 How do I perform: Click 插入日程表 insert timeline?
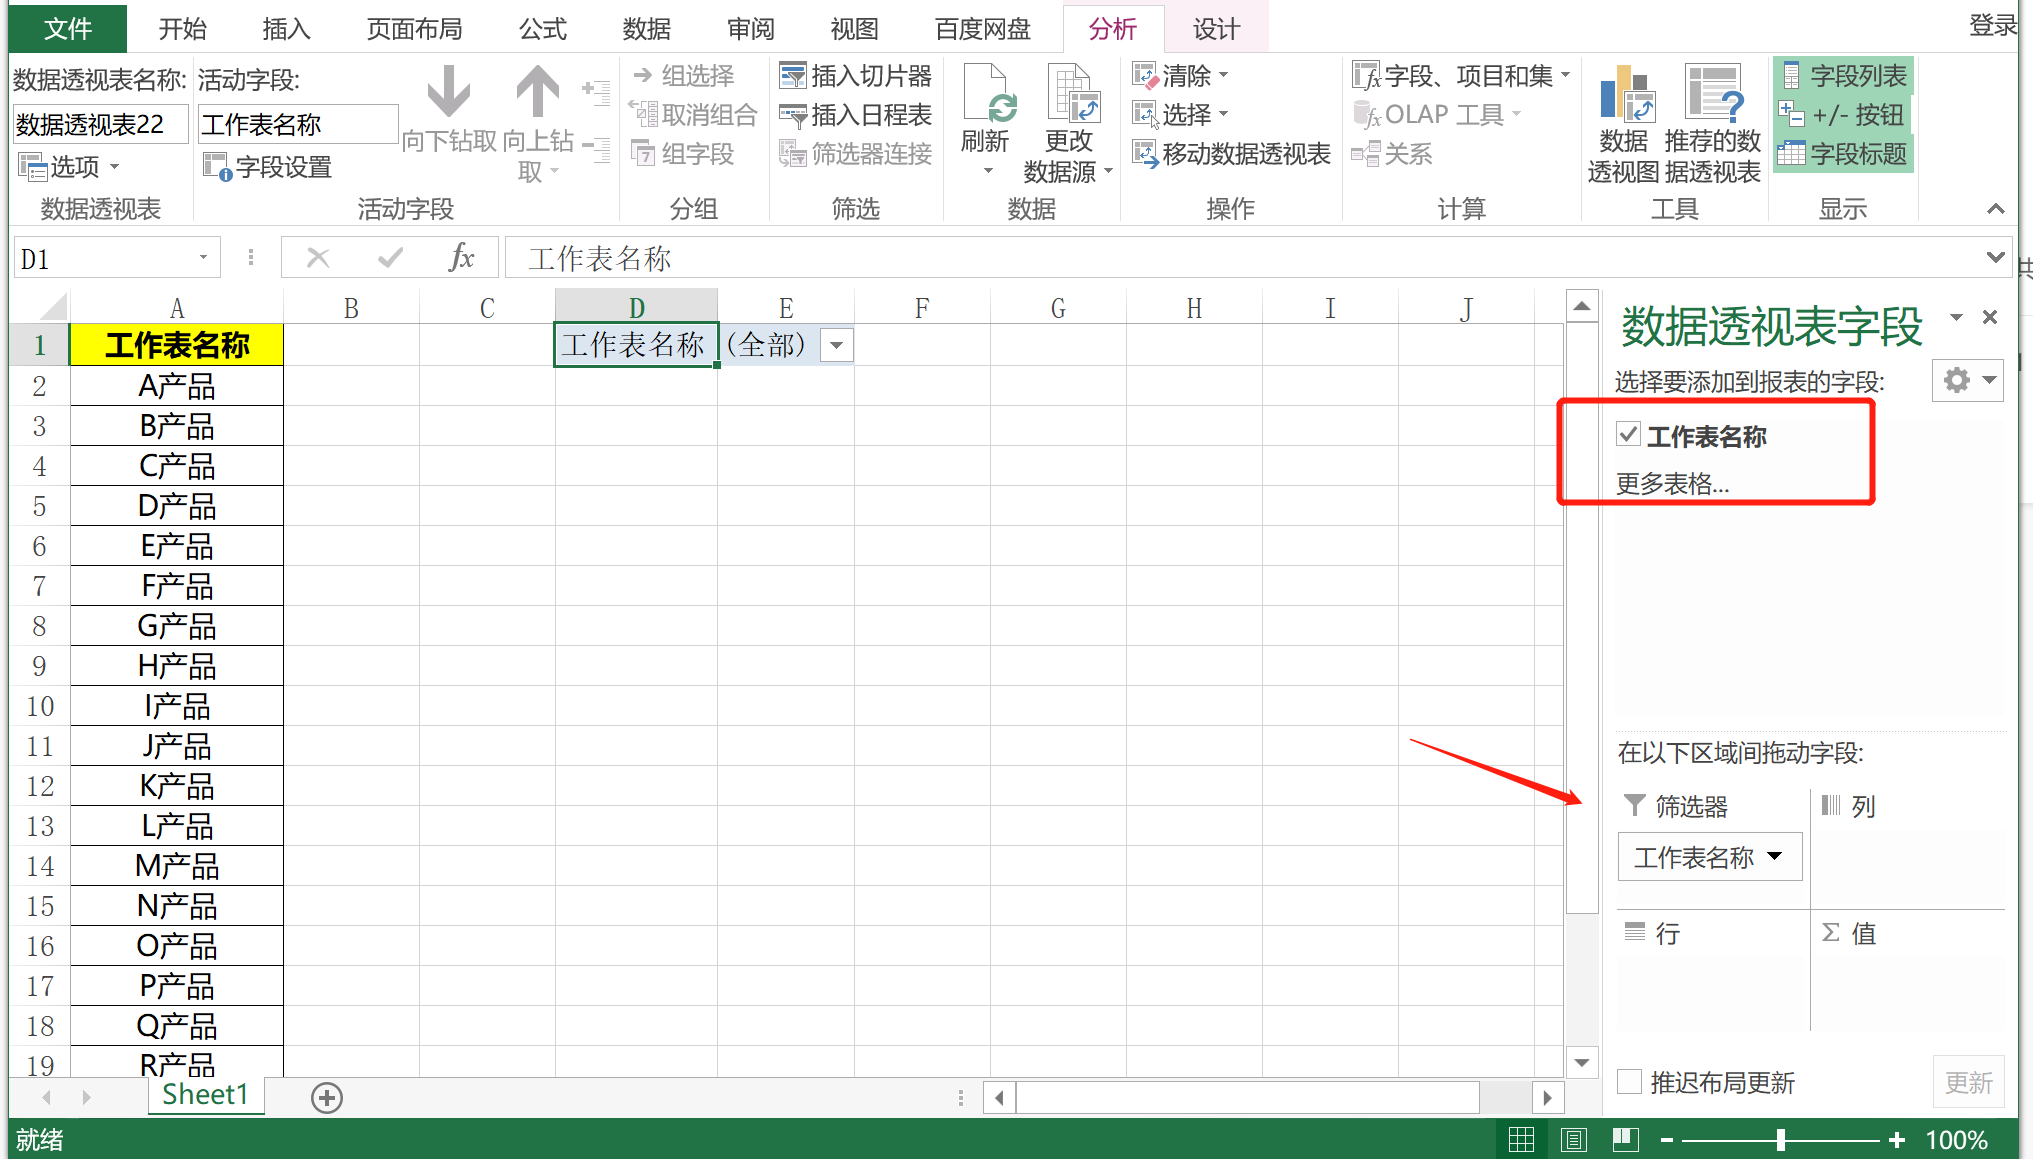coord(855,115)
